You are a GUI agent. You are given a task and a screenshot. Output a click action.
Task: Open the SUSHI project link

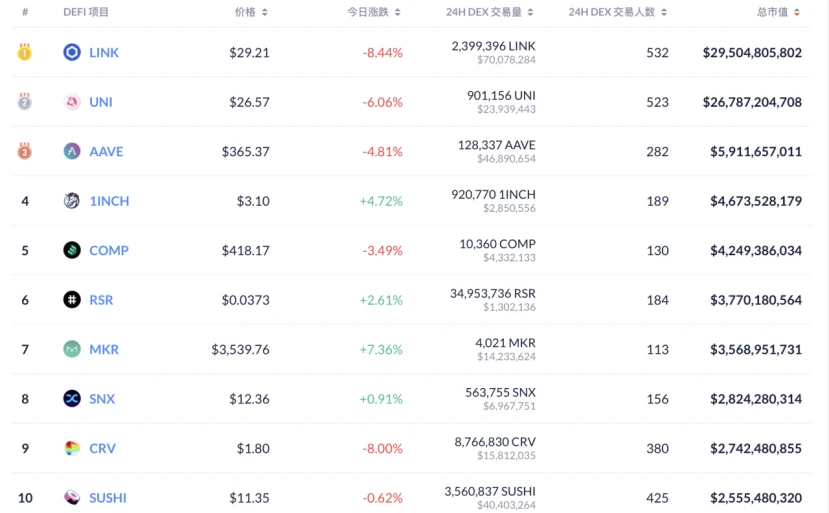pyautogui.click(x=108, y=498)
